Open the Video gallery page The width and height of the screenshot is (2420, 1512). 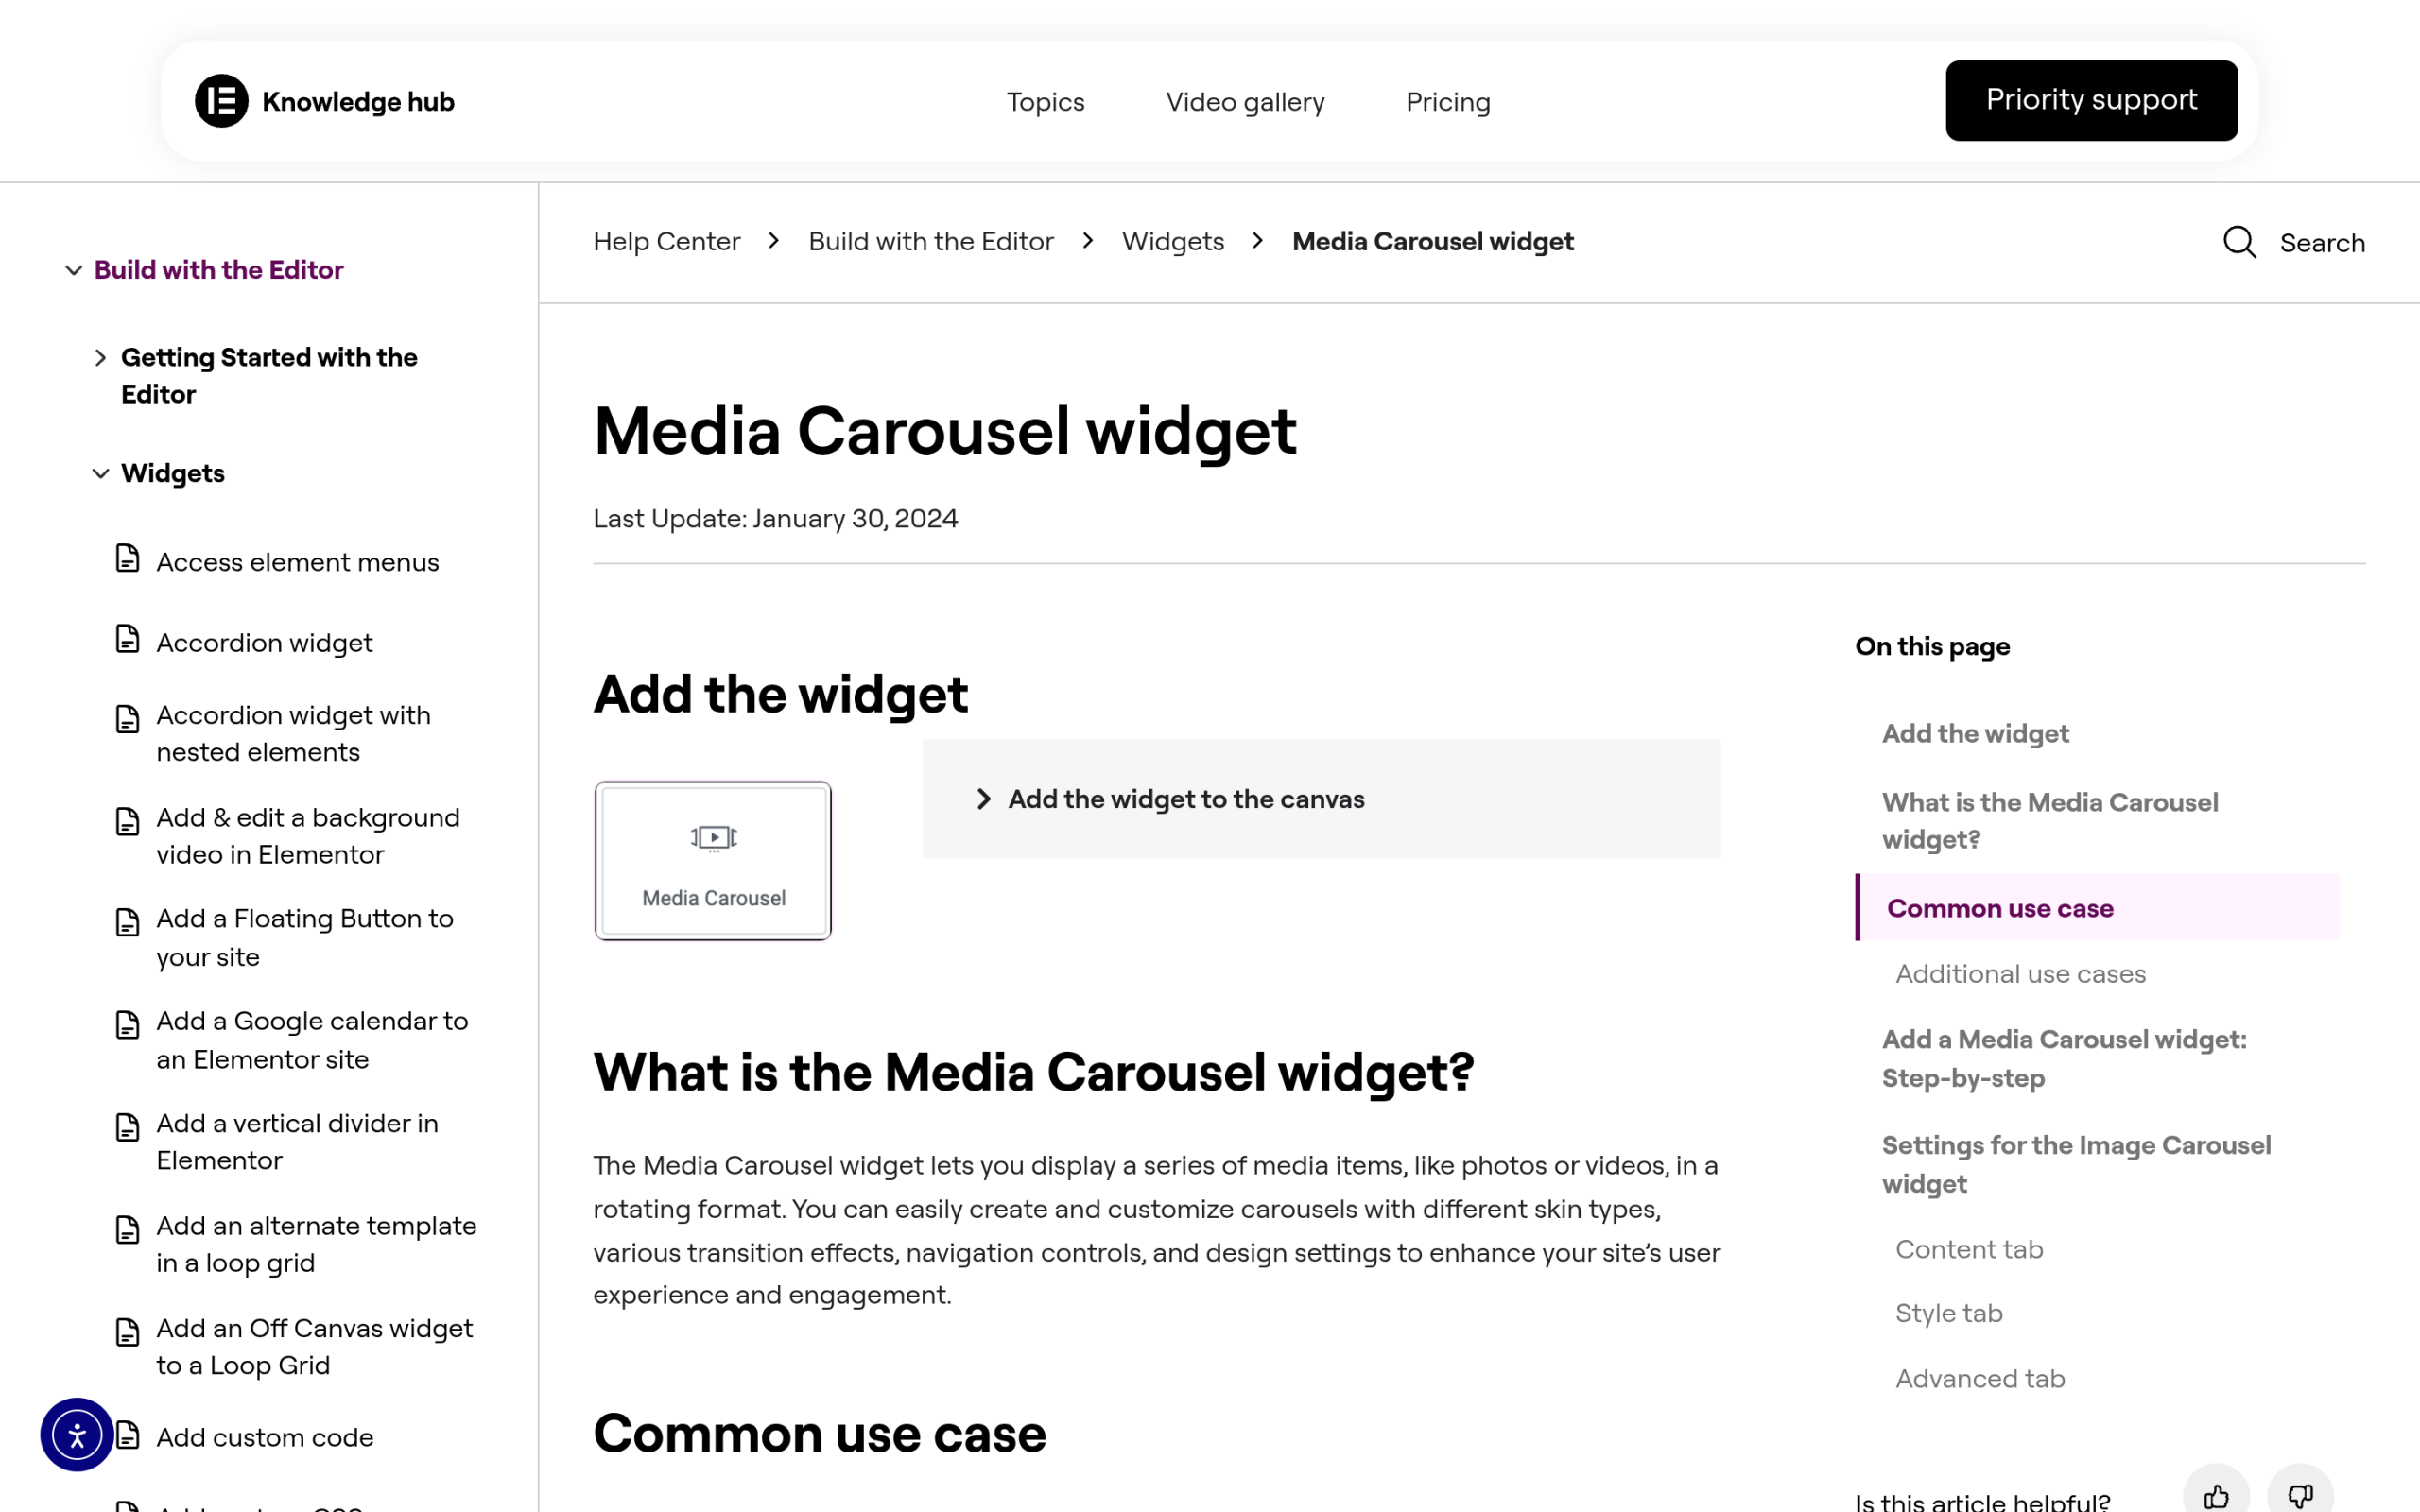coord(1245,102)
